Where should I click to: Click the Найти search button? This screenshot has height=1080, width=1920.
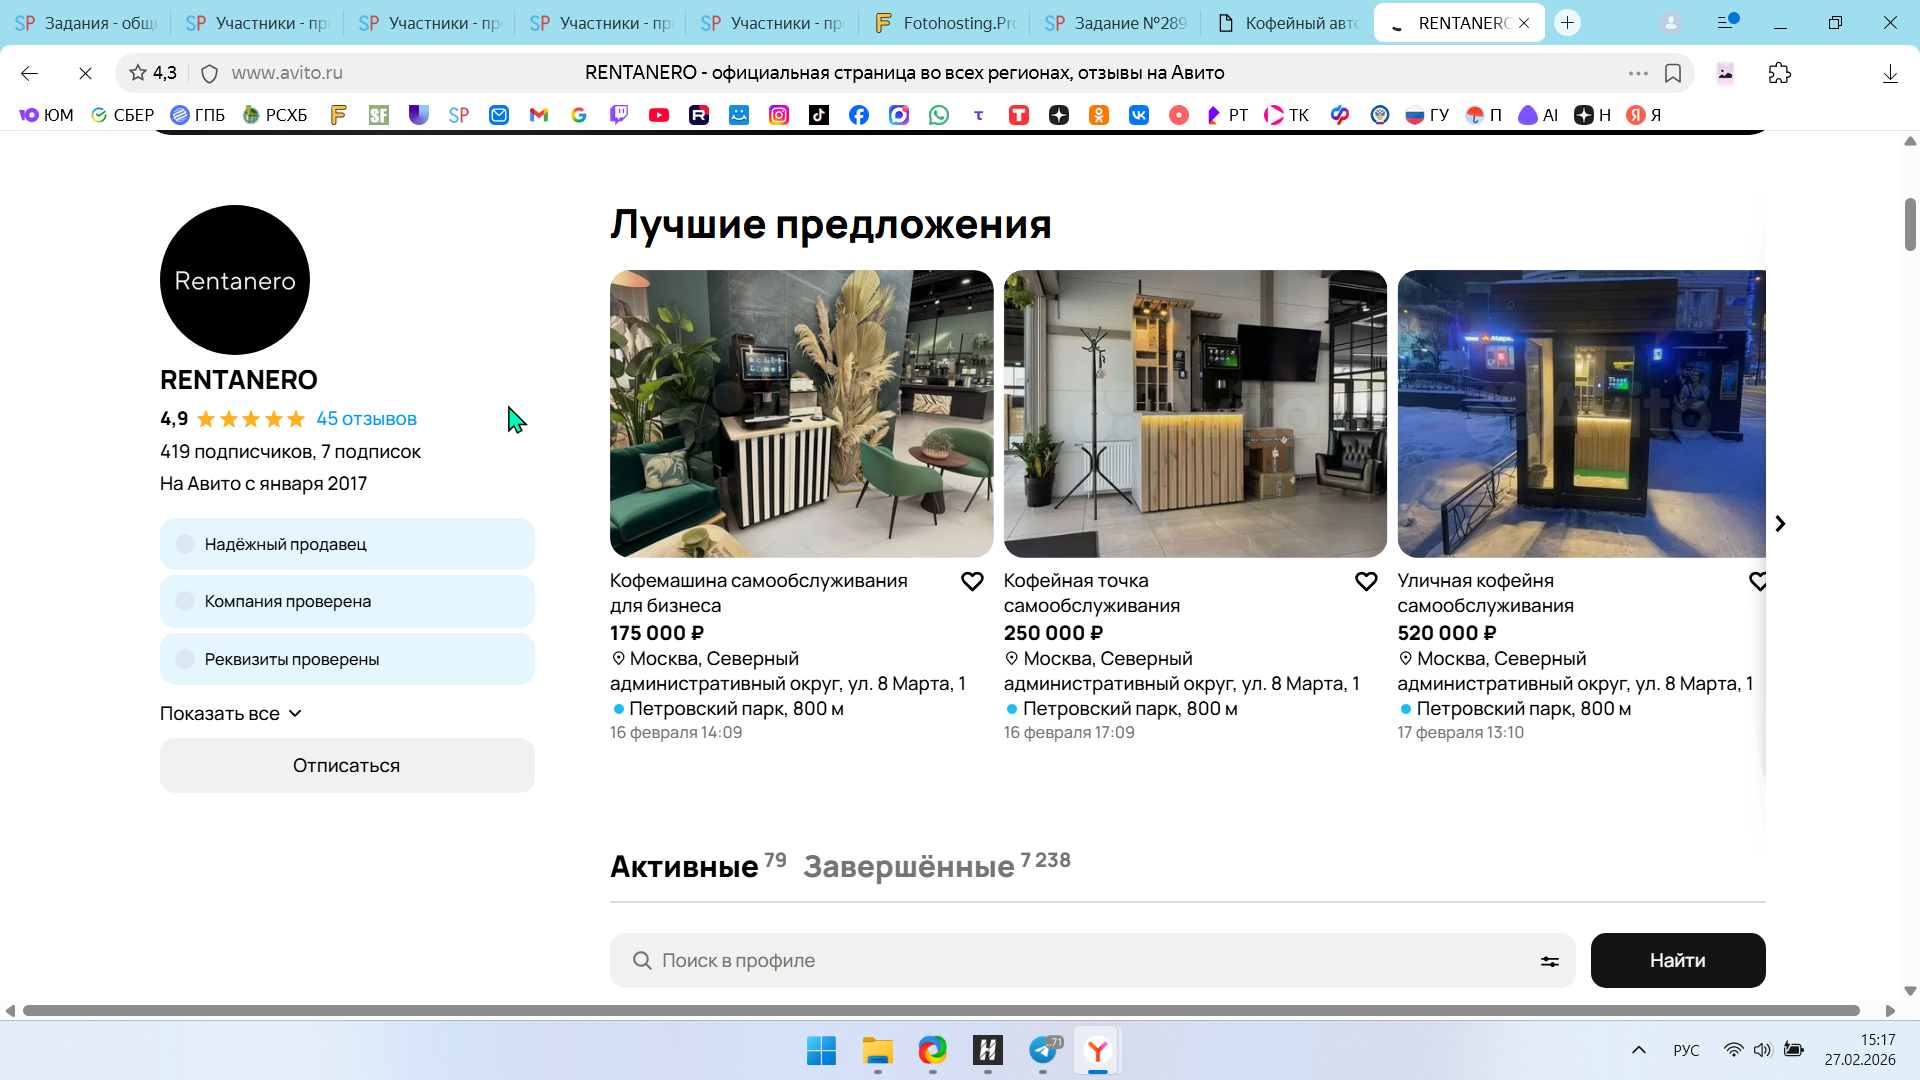point(1677,961)
